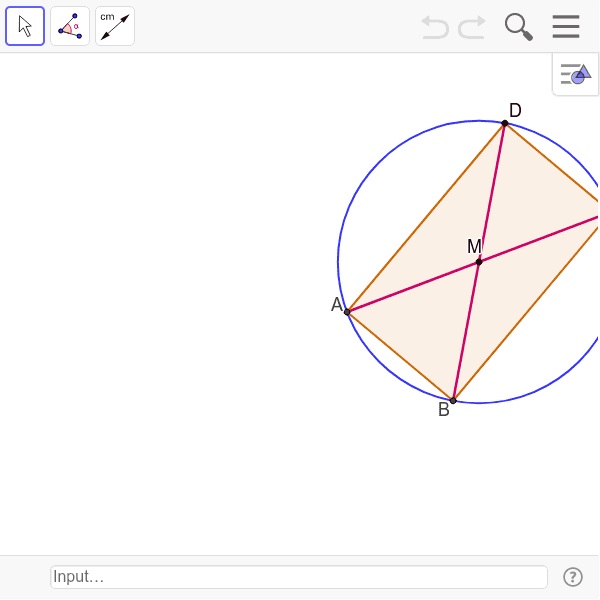Image resolution: width=600 pixels, height=600 pixels.
Task: Undo the last action
Action: (x=435, y=27)
